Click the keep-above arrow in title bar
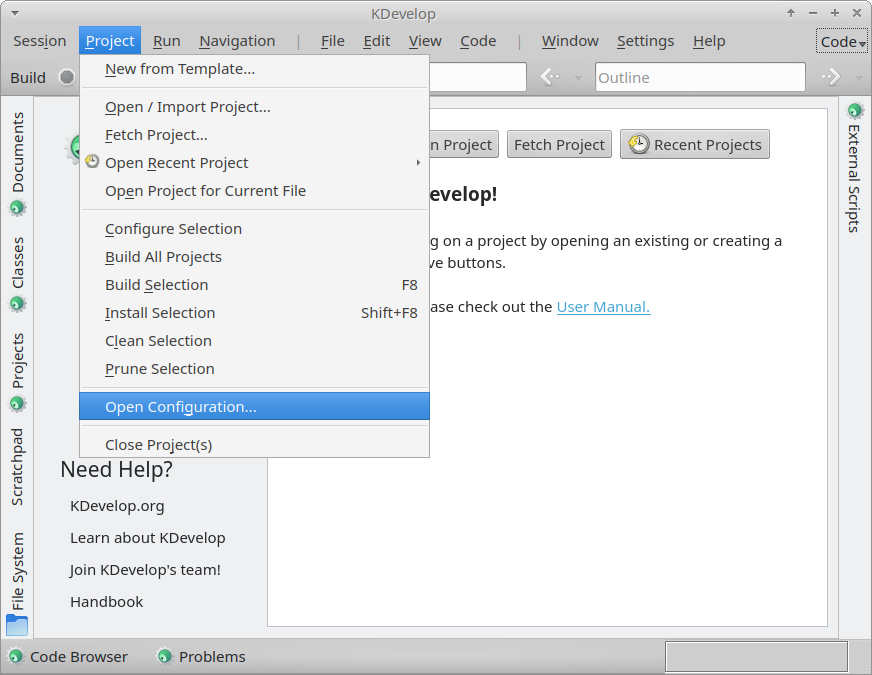 791,13
